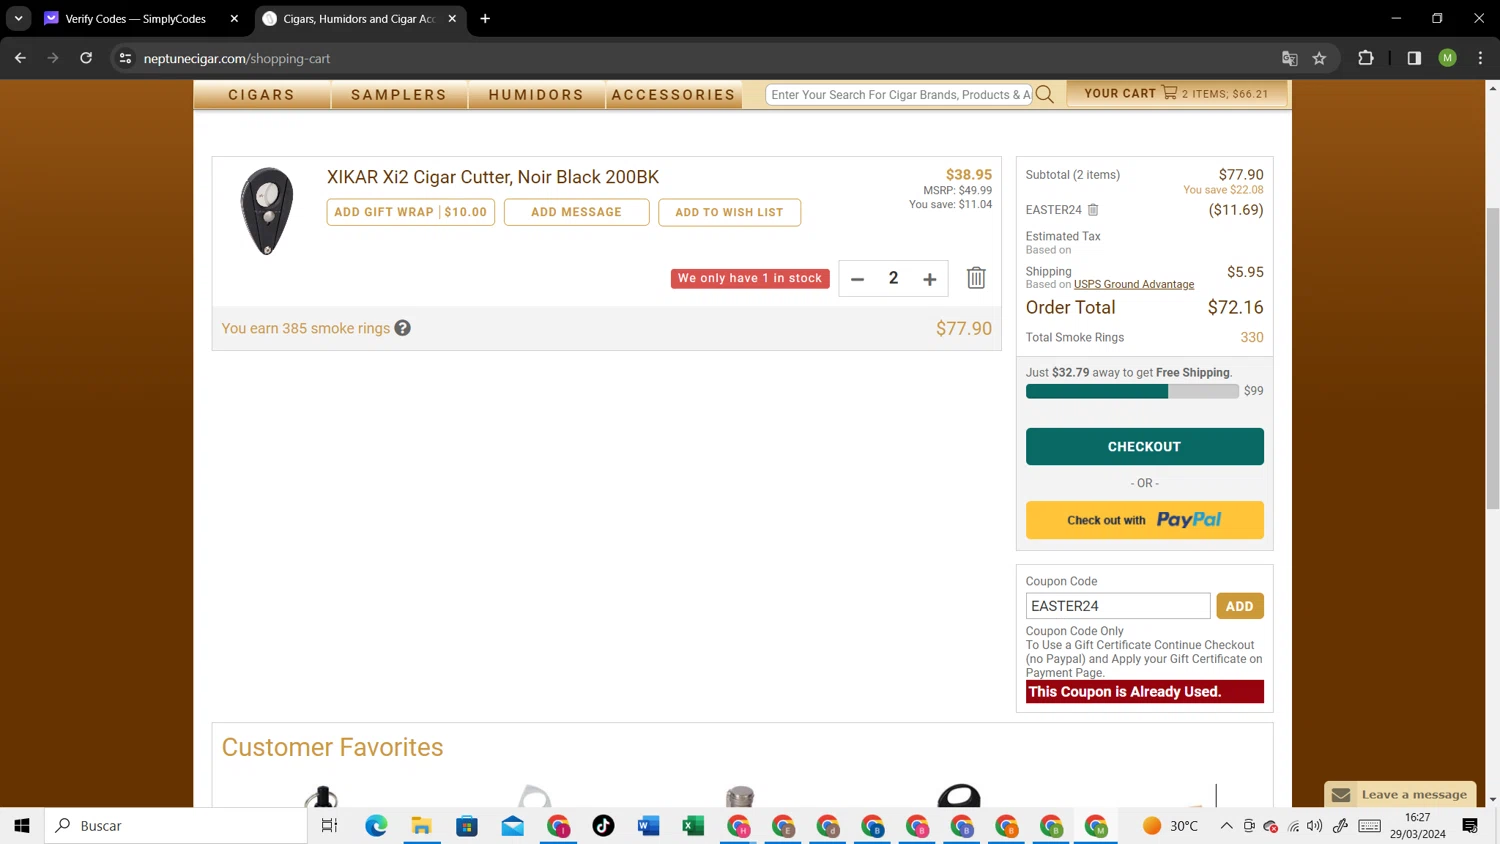Click the XIKAR cutter thumbnail image

267,211
